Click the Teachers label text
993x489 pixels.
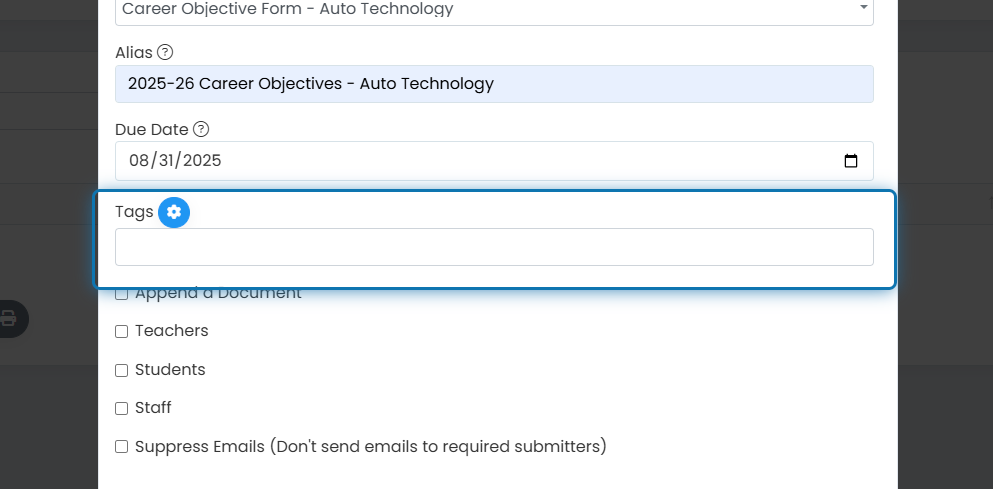point(172,331)
